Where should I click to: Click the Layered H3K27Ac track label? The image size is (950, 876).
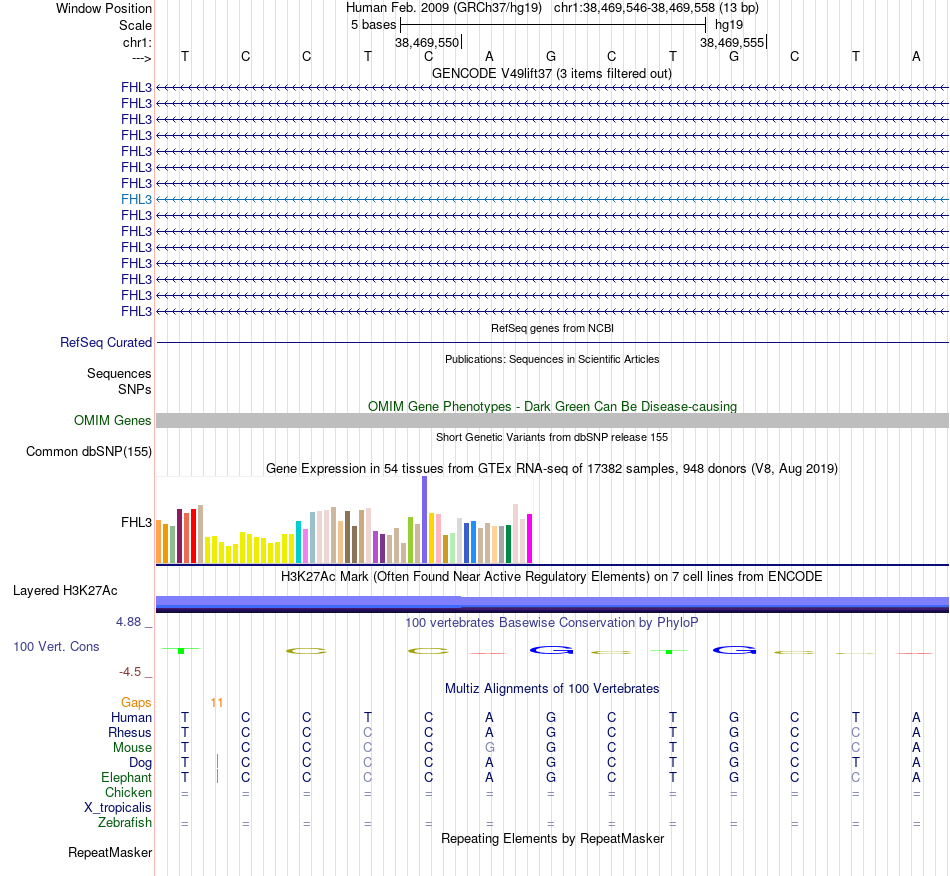pyautogui.click(x=65, y=591)
